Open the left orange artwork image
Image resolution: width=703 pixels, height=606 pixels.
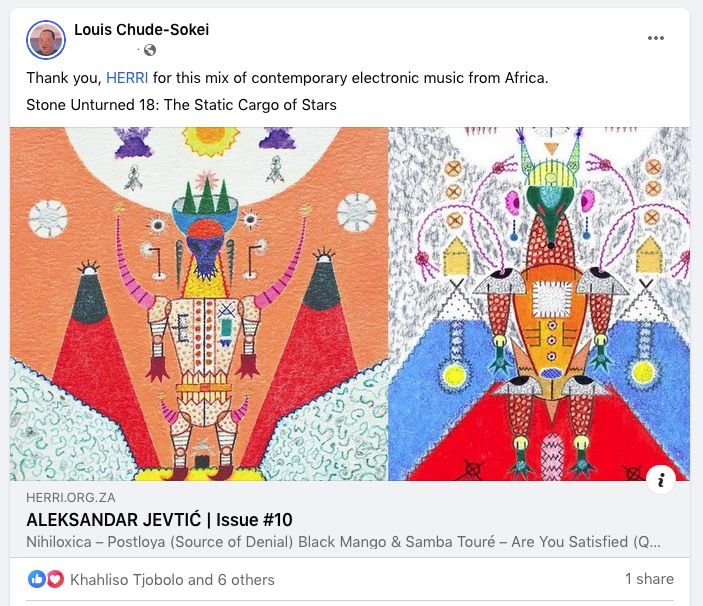[x=199, y=304]
